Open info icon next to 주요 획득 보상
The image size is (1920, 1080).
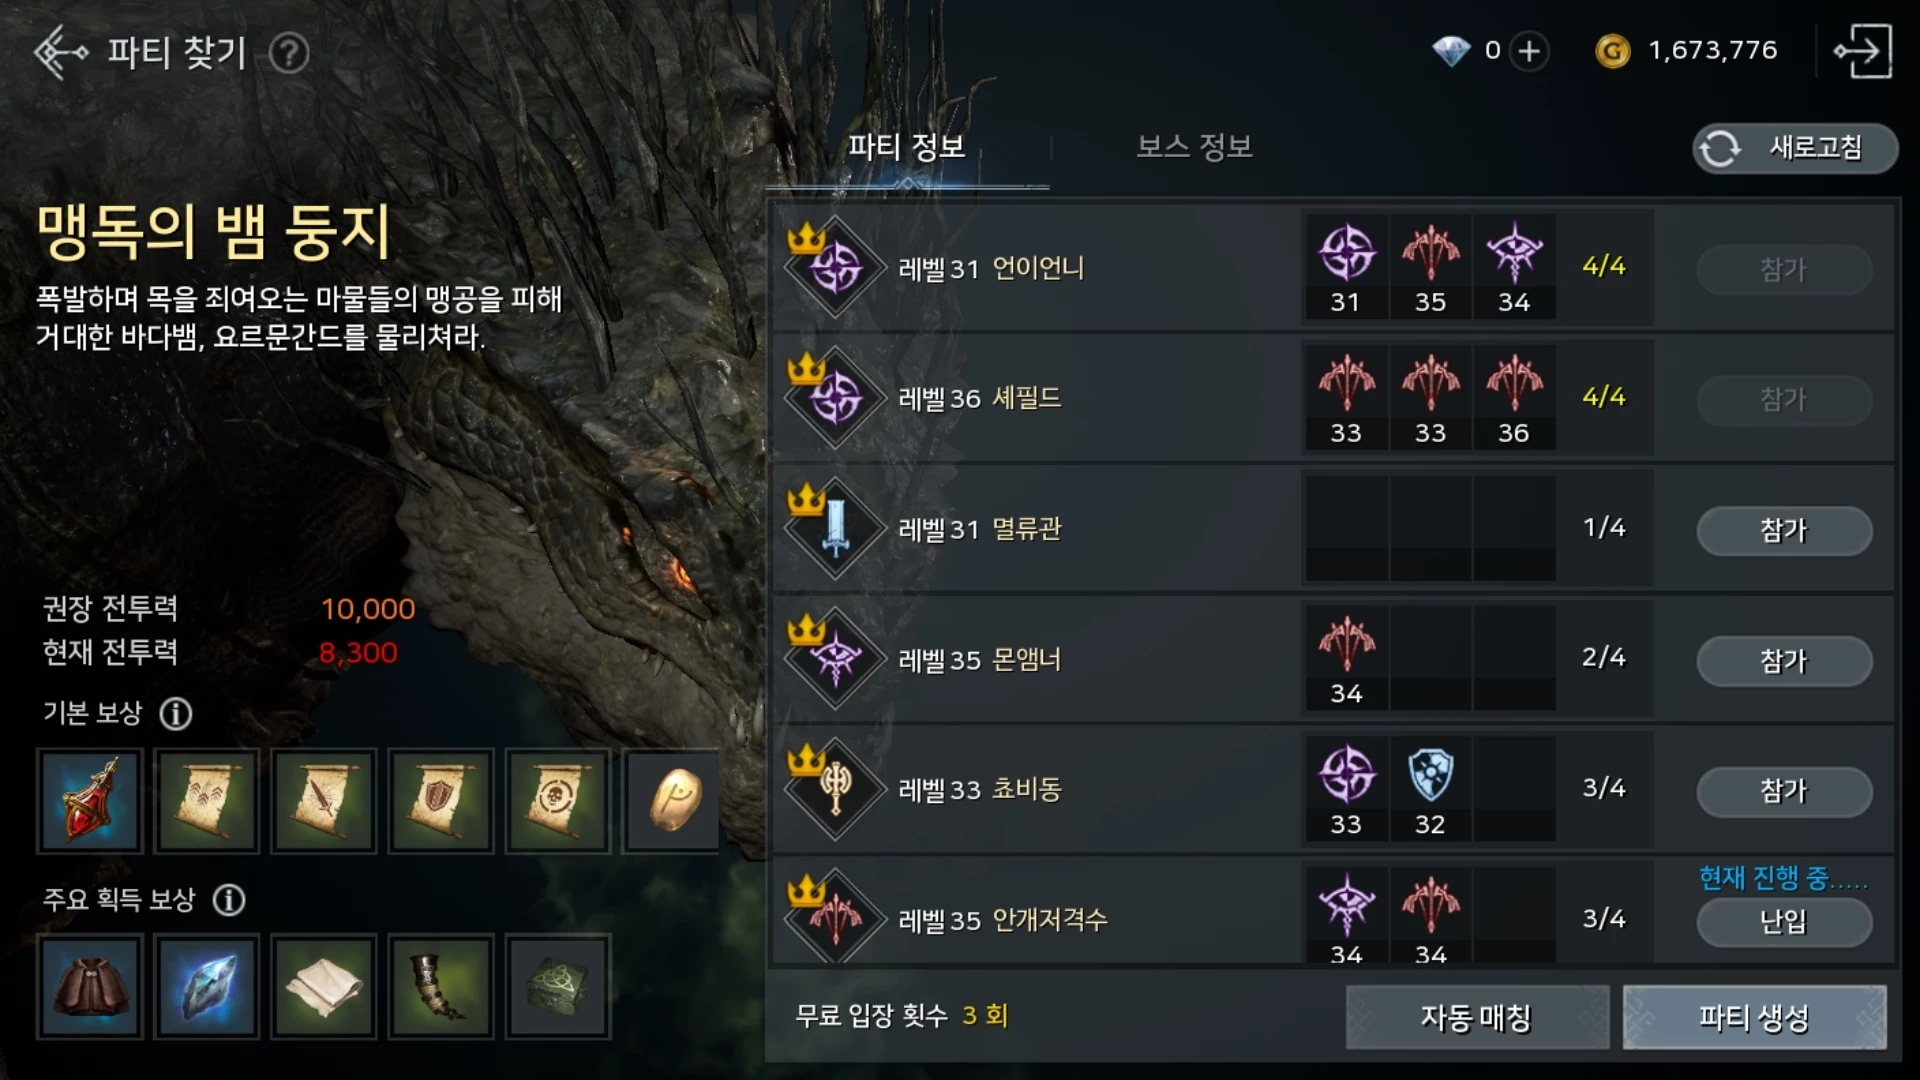point(229,900)
